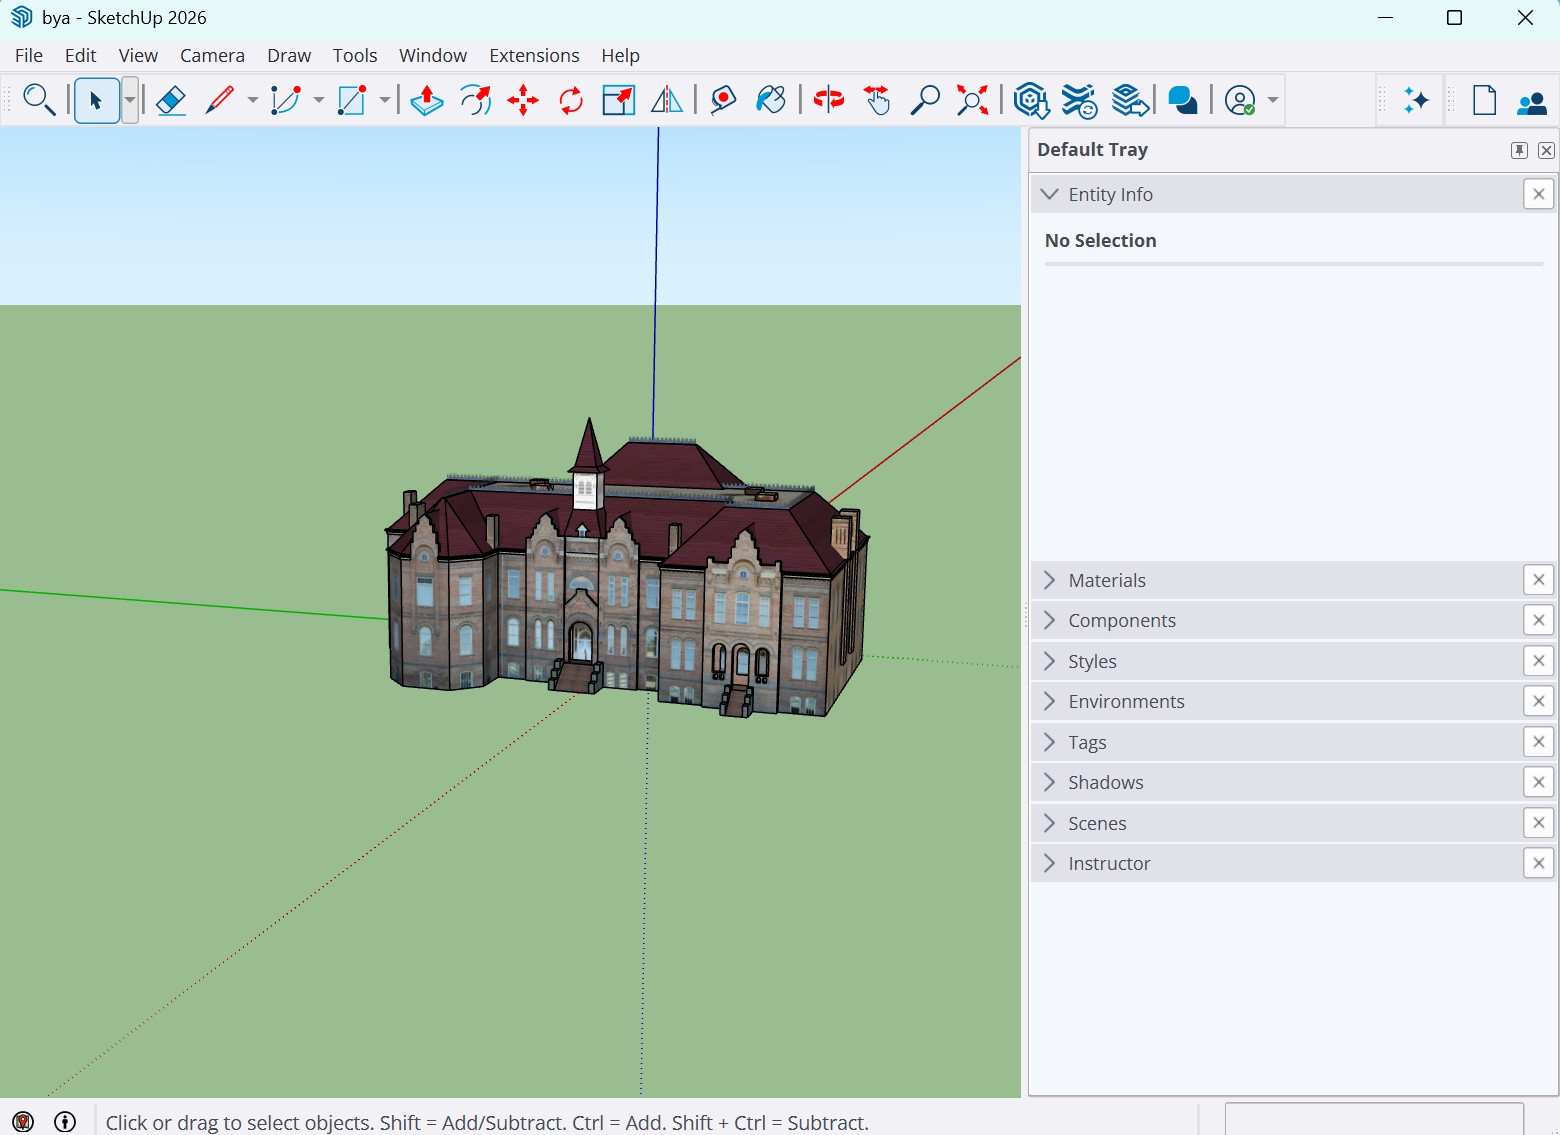This screenshot has height=1135, width=1560.
Task: Open the Window menu
Action: tap(433, 55)
